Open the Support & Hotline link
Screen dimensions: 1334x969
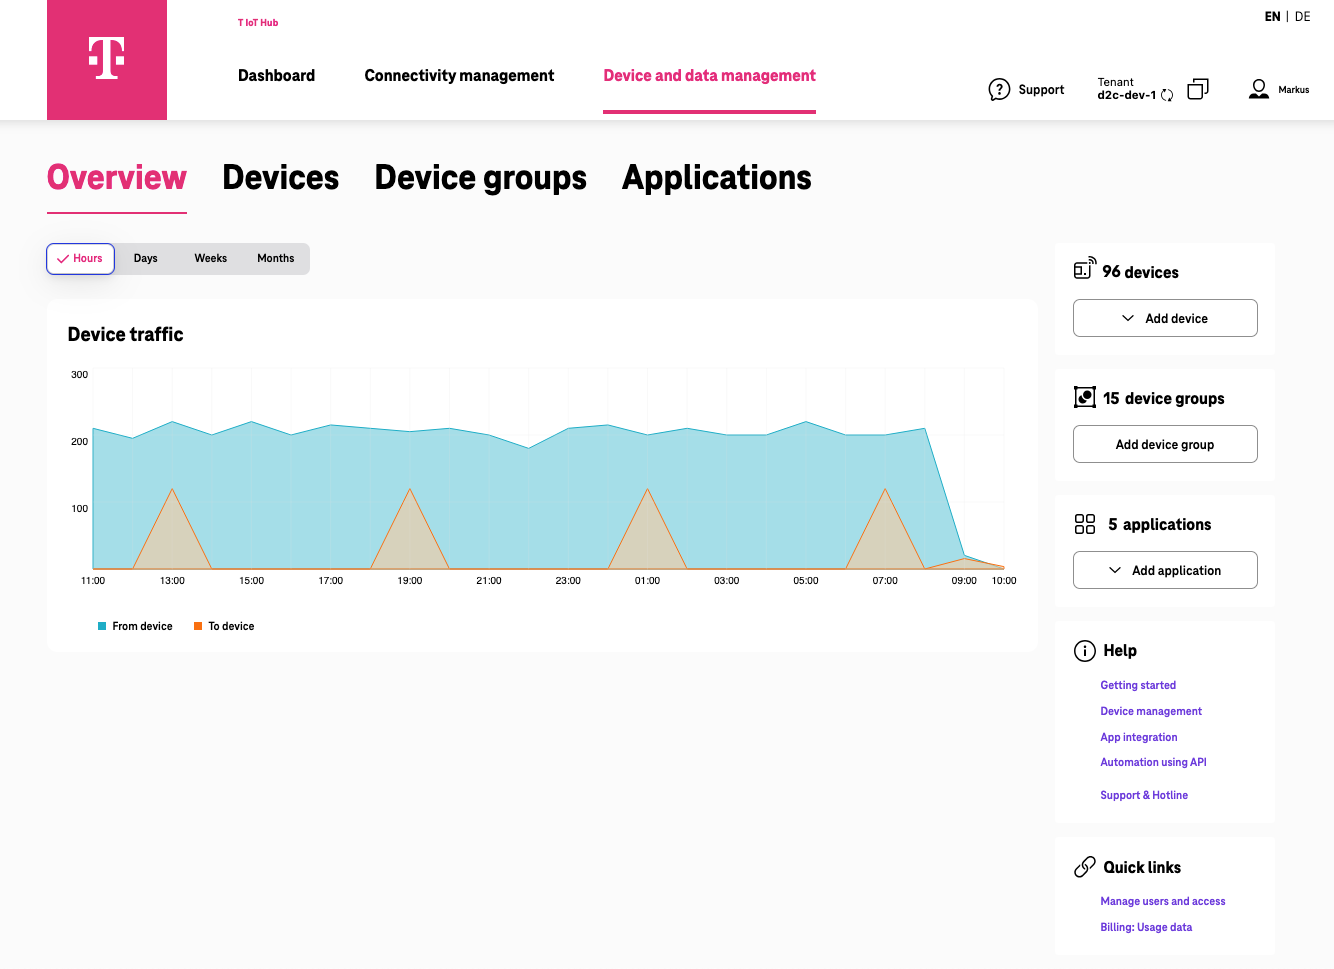(1144, 795)
